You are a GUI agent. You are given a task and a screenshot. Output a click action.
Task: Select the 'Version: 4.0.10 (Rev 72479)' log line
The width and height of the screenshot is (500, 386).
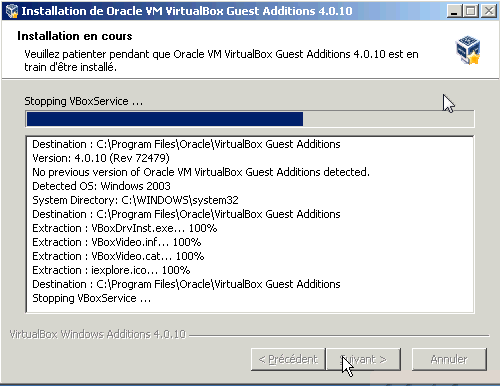pyautogui.click(x=101, y=158)
